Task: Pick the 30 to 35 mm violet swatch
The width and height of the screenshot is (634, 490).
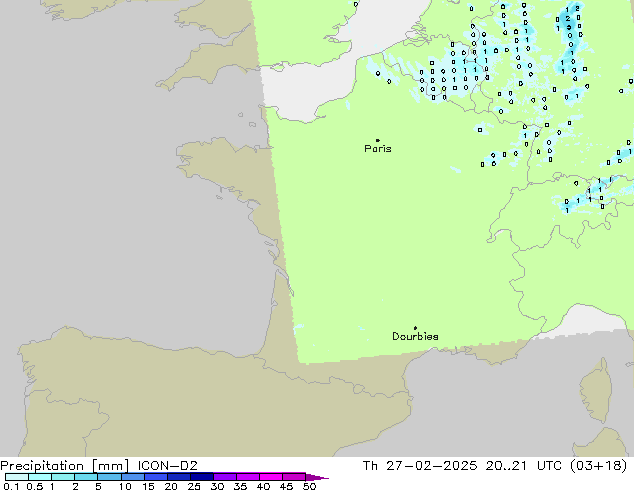Action: coord(225,477)
